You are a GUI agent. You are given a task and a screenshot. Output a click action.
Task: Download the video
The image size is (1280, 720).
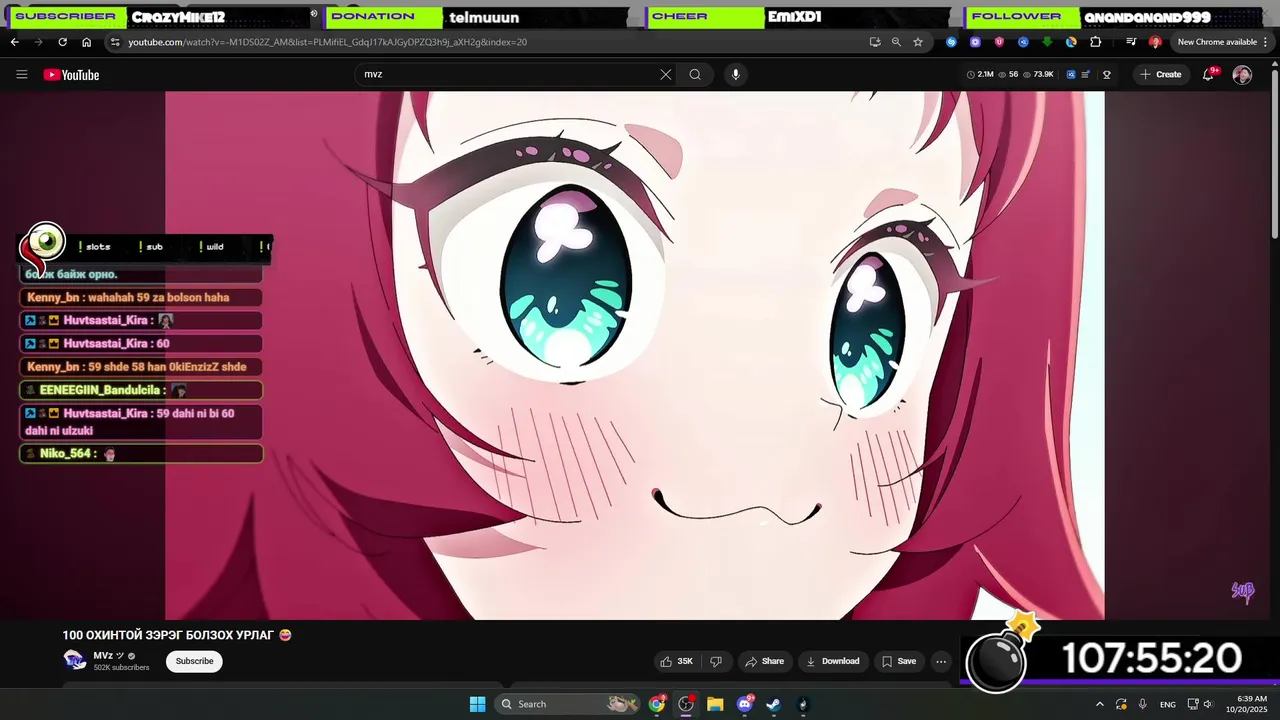pyautogui.click(x=833, y=661)
